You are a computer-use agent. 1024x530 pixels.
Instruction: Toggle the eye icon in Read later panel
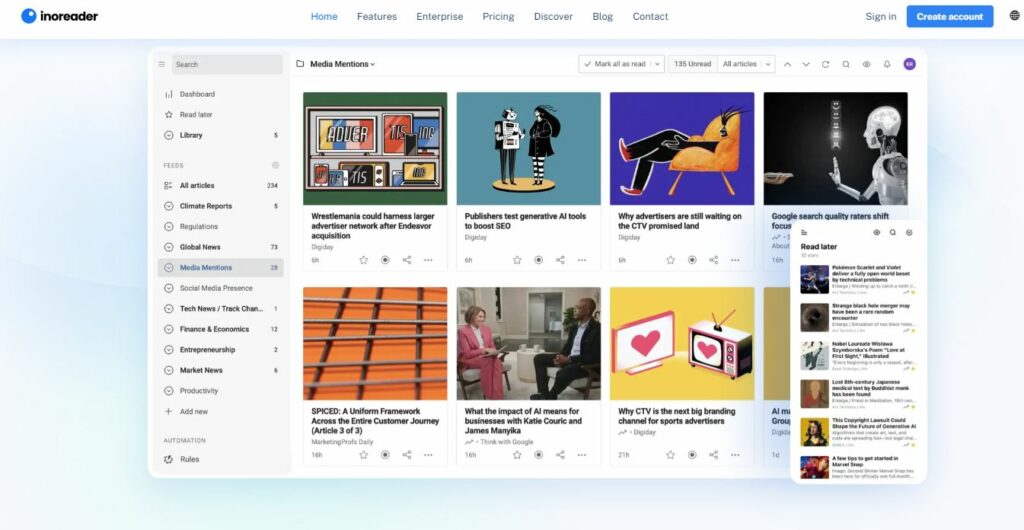(x=876, y=232)
